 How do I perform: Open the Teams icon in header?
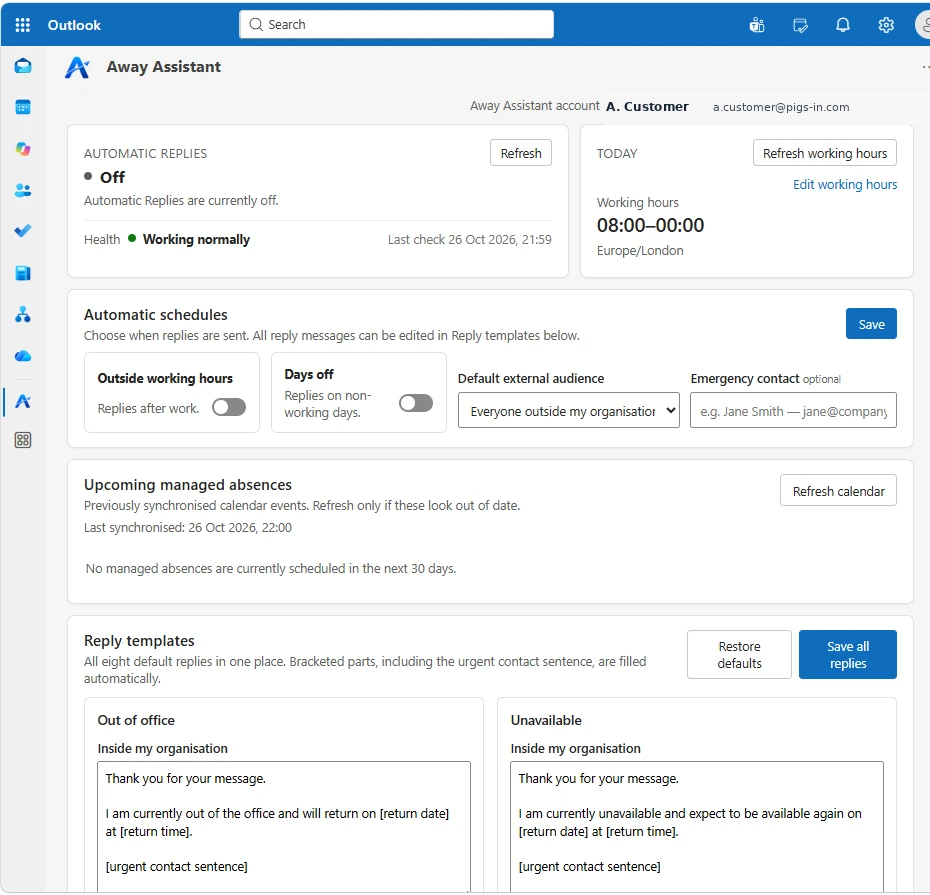click(x=757, y=25)
